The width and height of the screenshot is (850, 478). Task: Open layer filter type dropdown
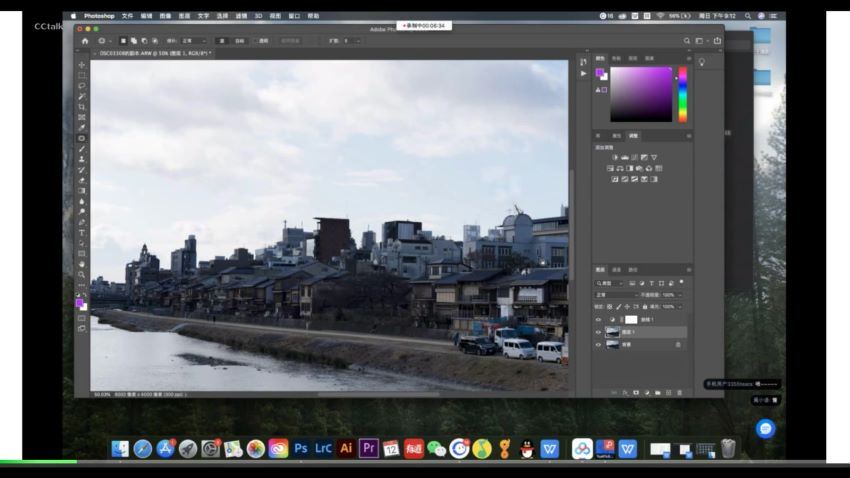coord(610,283)
